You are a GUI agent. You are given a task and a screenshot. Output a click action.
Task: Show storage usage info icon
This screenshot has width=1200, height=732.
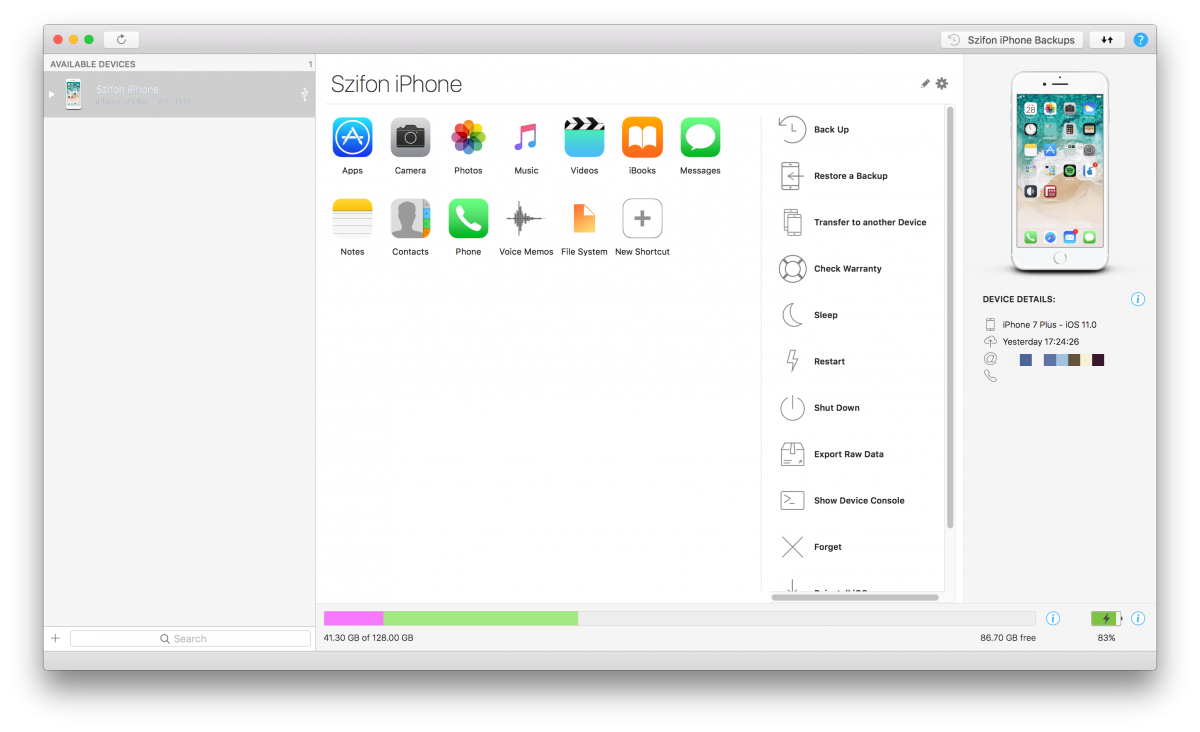coord(1053,619)
